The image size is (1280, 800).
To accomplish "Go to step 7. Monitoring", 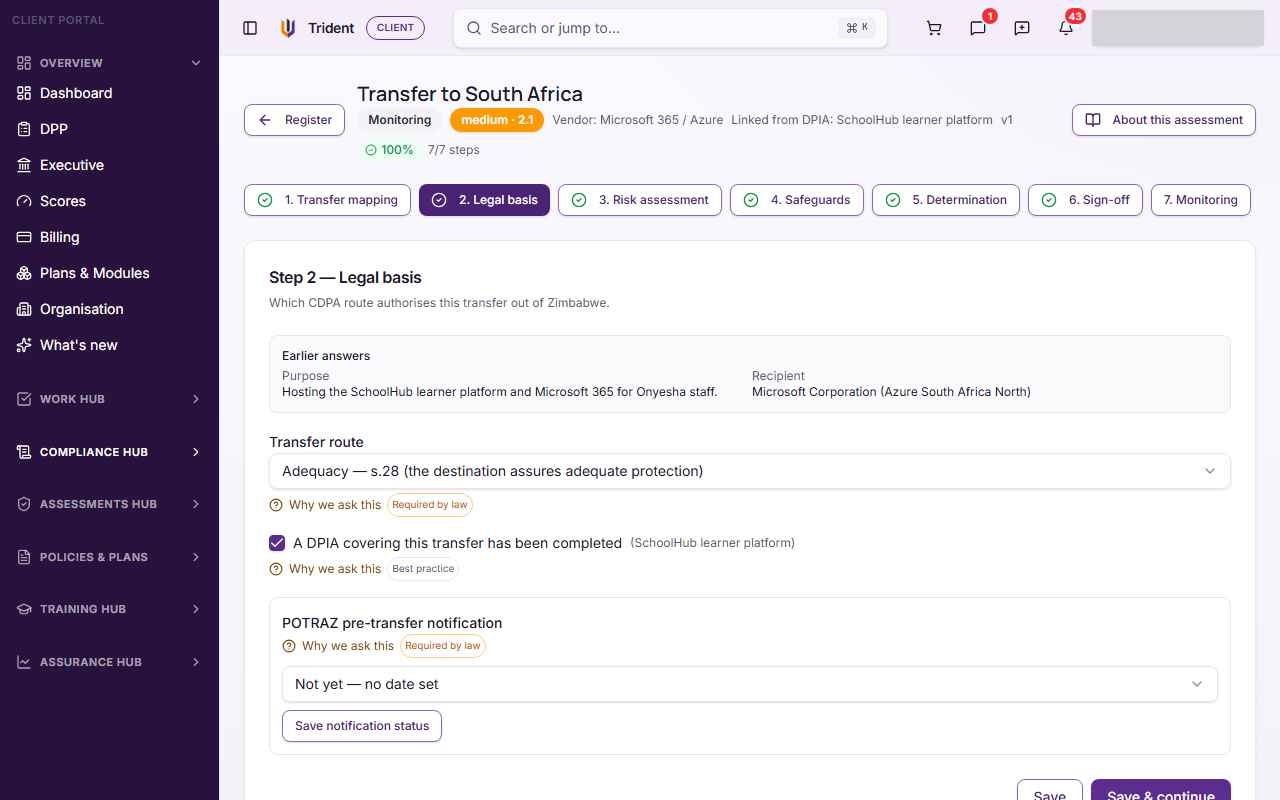I will pyautogui.click(x=1201, y=200).
